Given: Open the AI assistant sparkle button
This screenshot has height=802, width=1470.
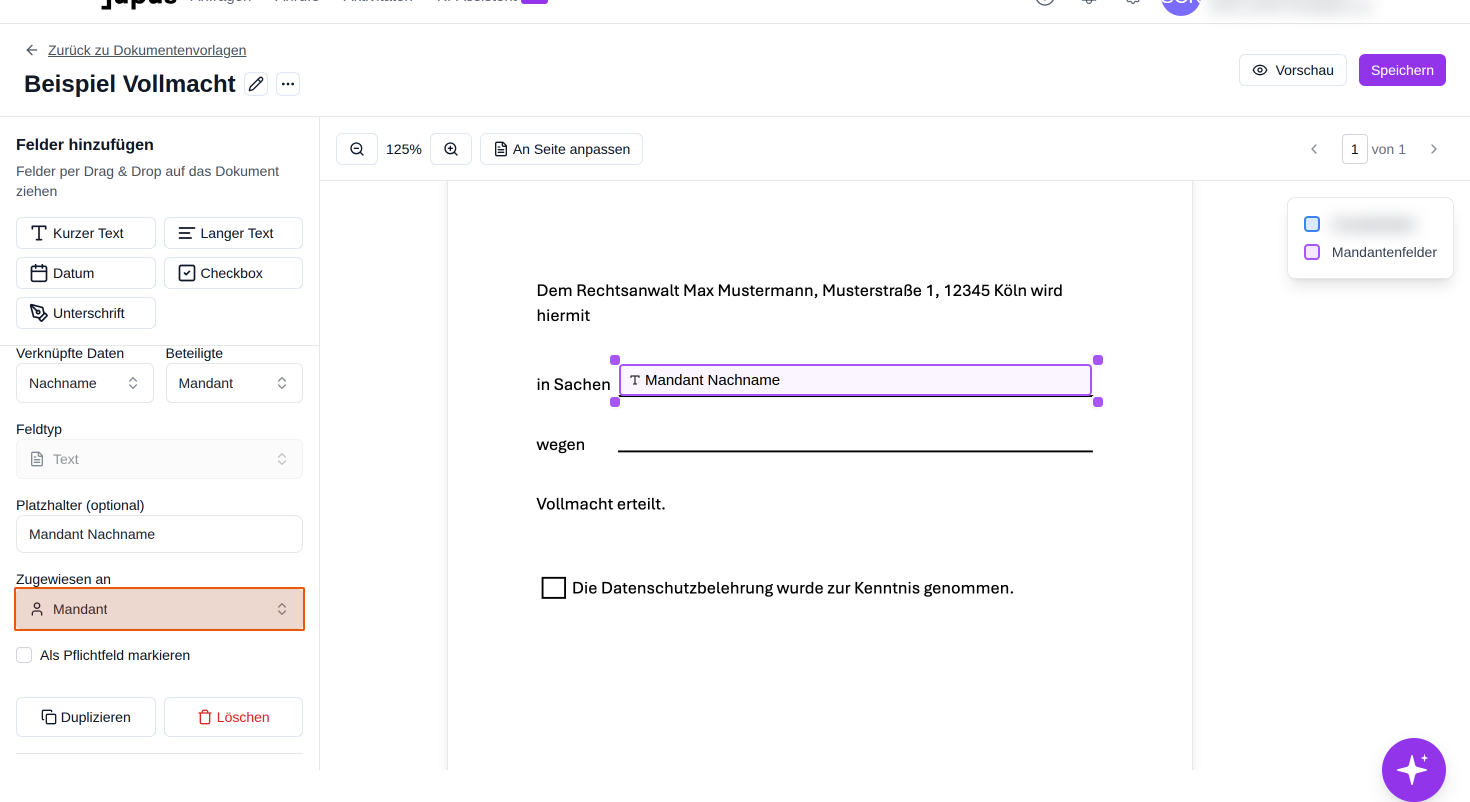Looking at the screenshot, I should coord(1413,770).
